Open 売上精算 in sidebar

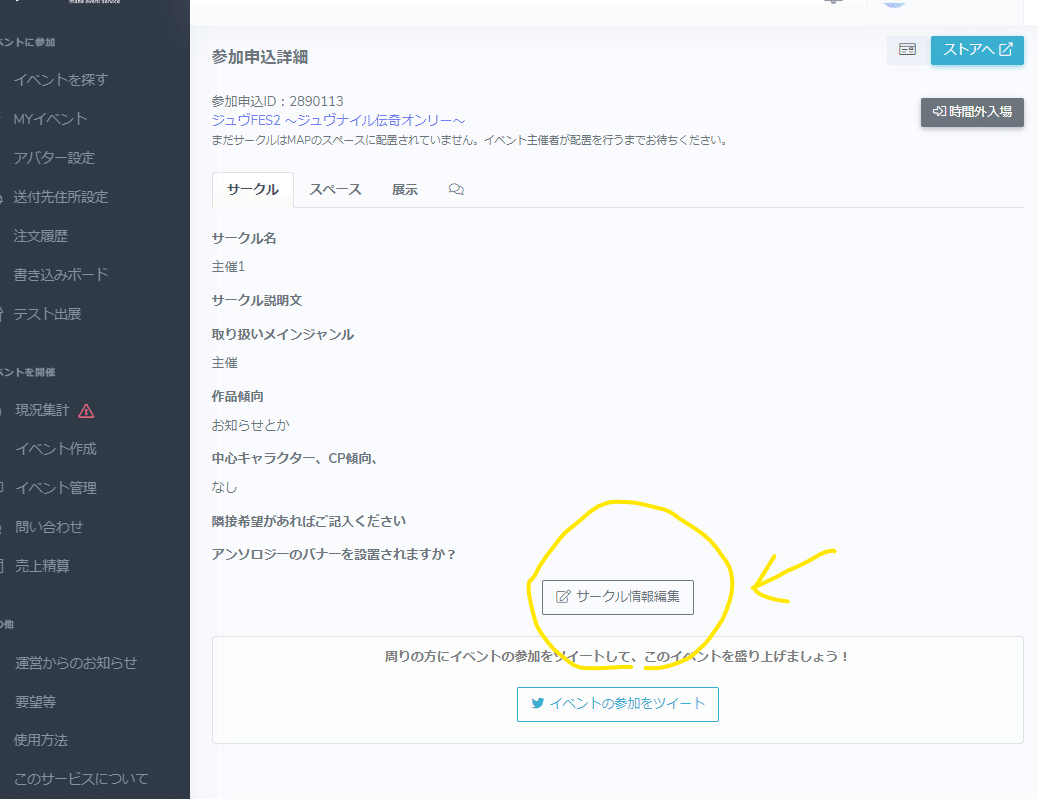(43, 566)
